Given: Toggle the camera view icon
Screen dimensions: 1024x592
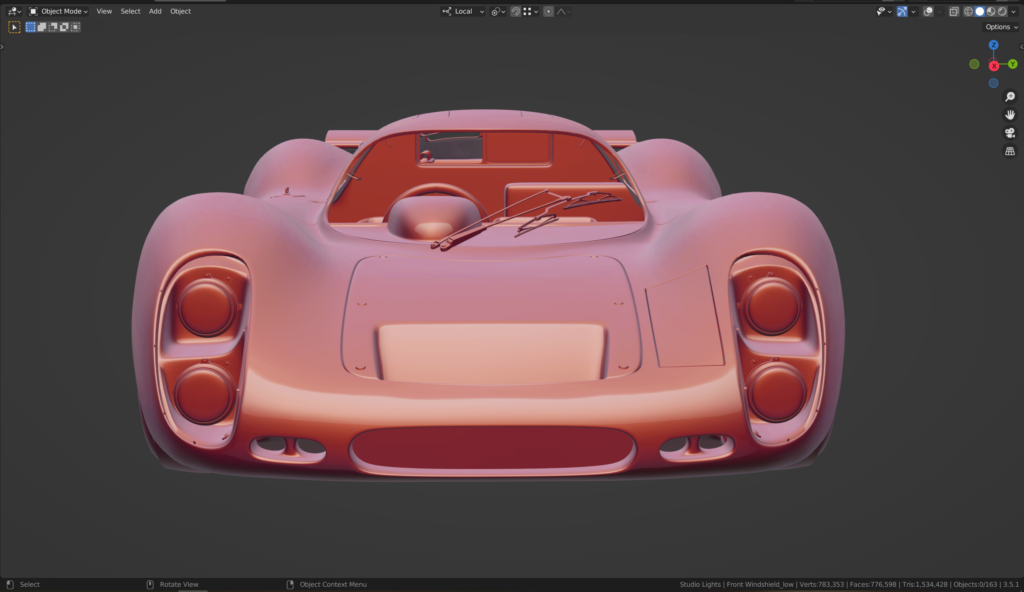Looking at the screenshot, I should pos(1010,133).
